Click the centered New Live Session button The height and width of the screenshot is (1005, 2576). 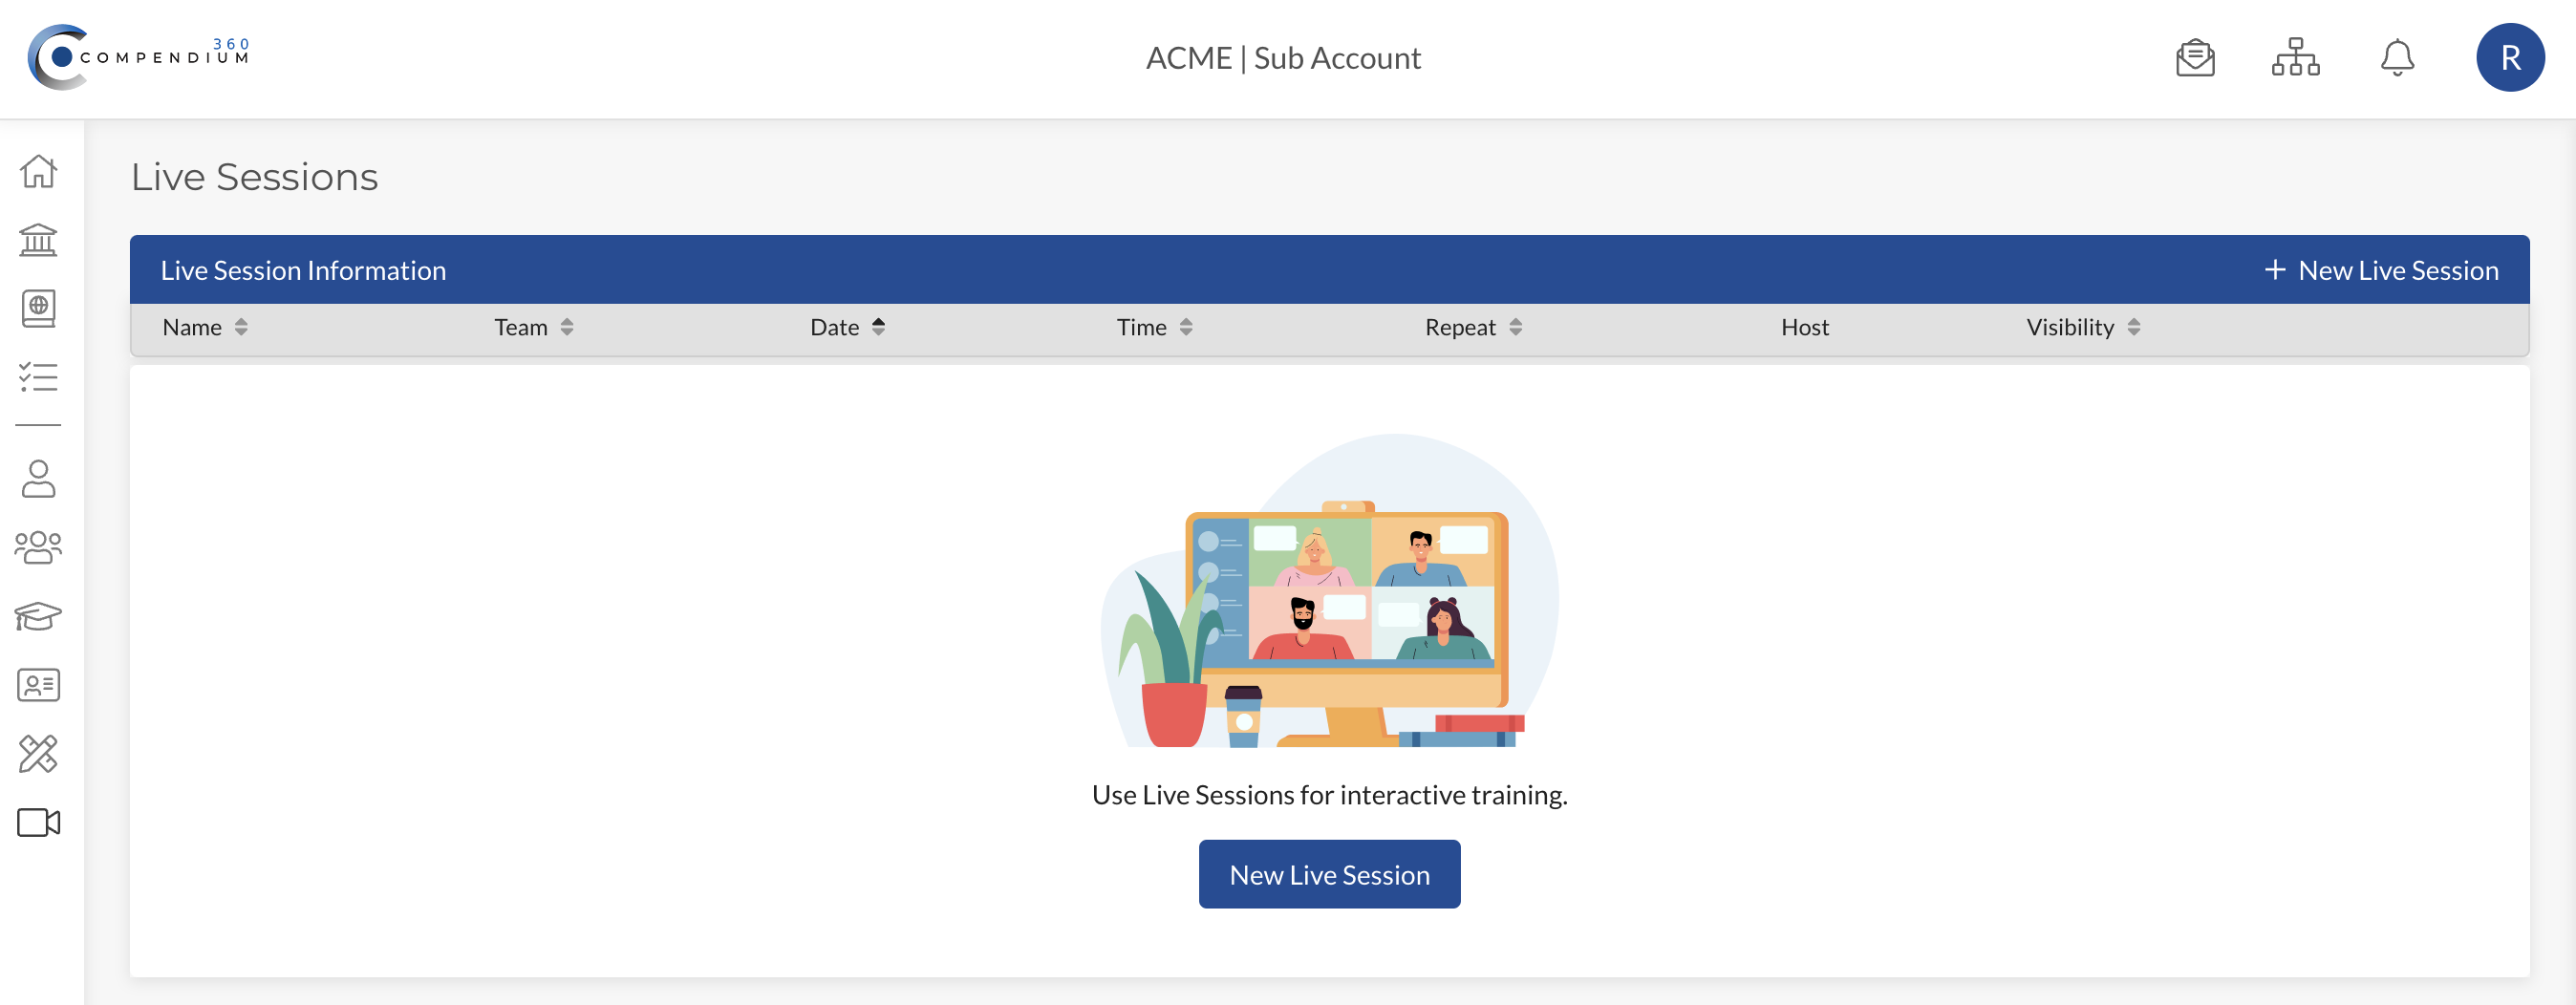click(x=1329, y=873)
